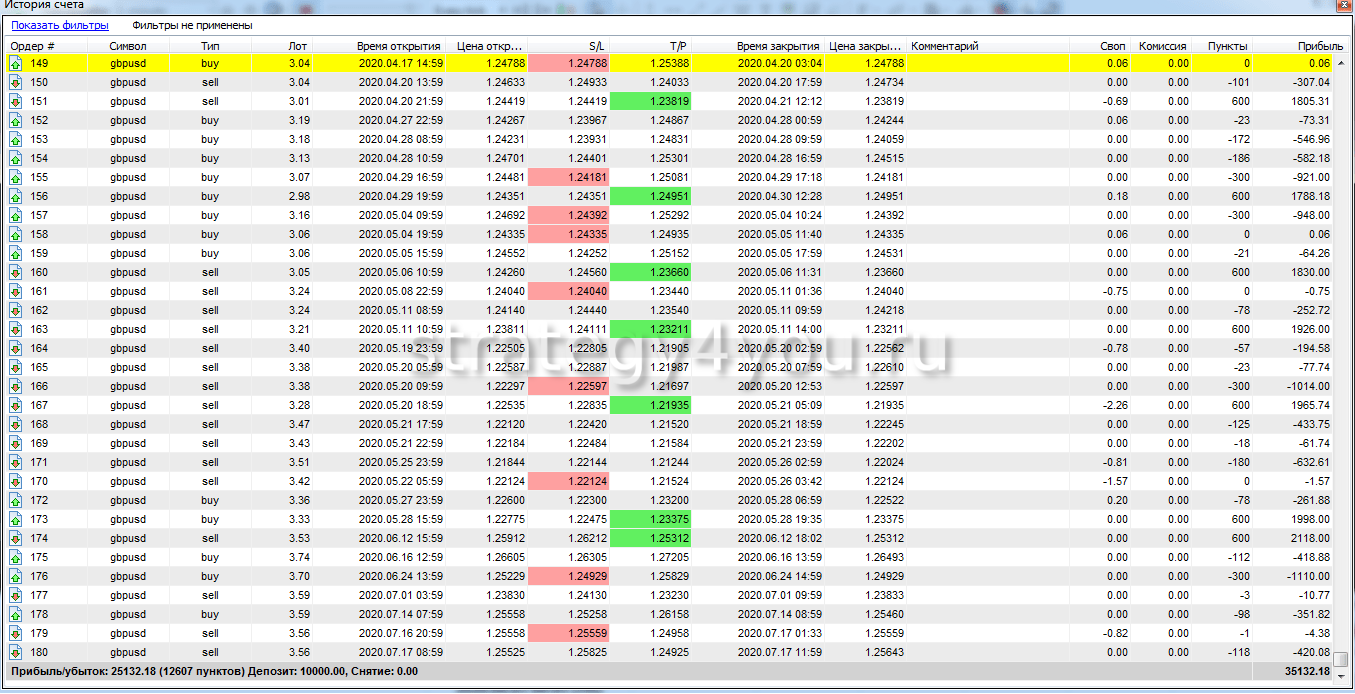This screenshot has width=1355, height=694.
Task: Sort by the 'Ордер #' column header
Action: (33, 46)
